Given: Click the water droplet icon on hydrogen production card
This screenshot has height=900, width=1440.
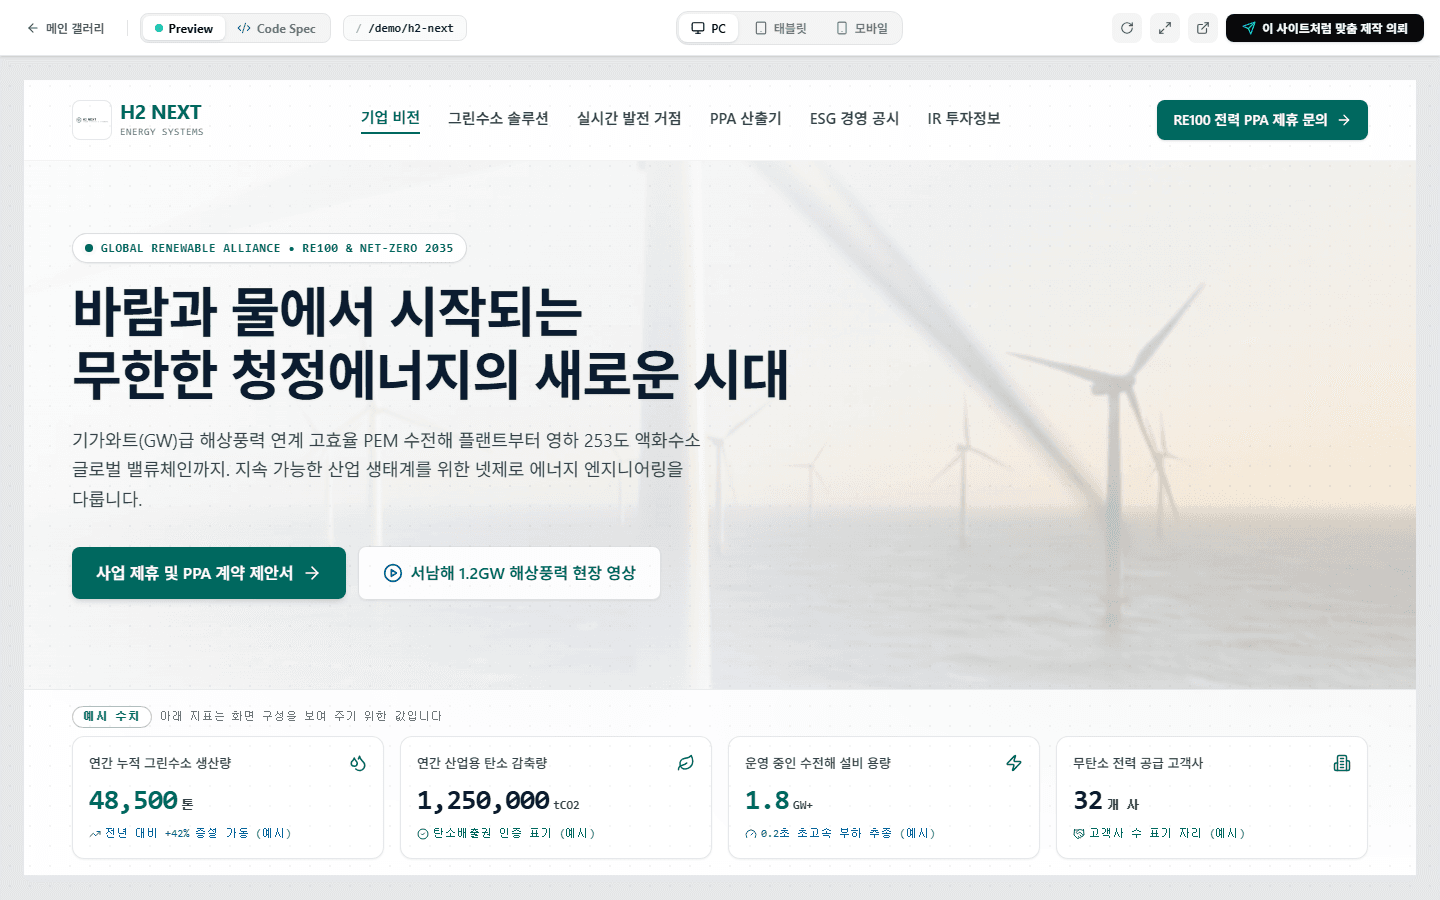Looking at the screenshot, I should (358, 763).
